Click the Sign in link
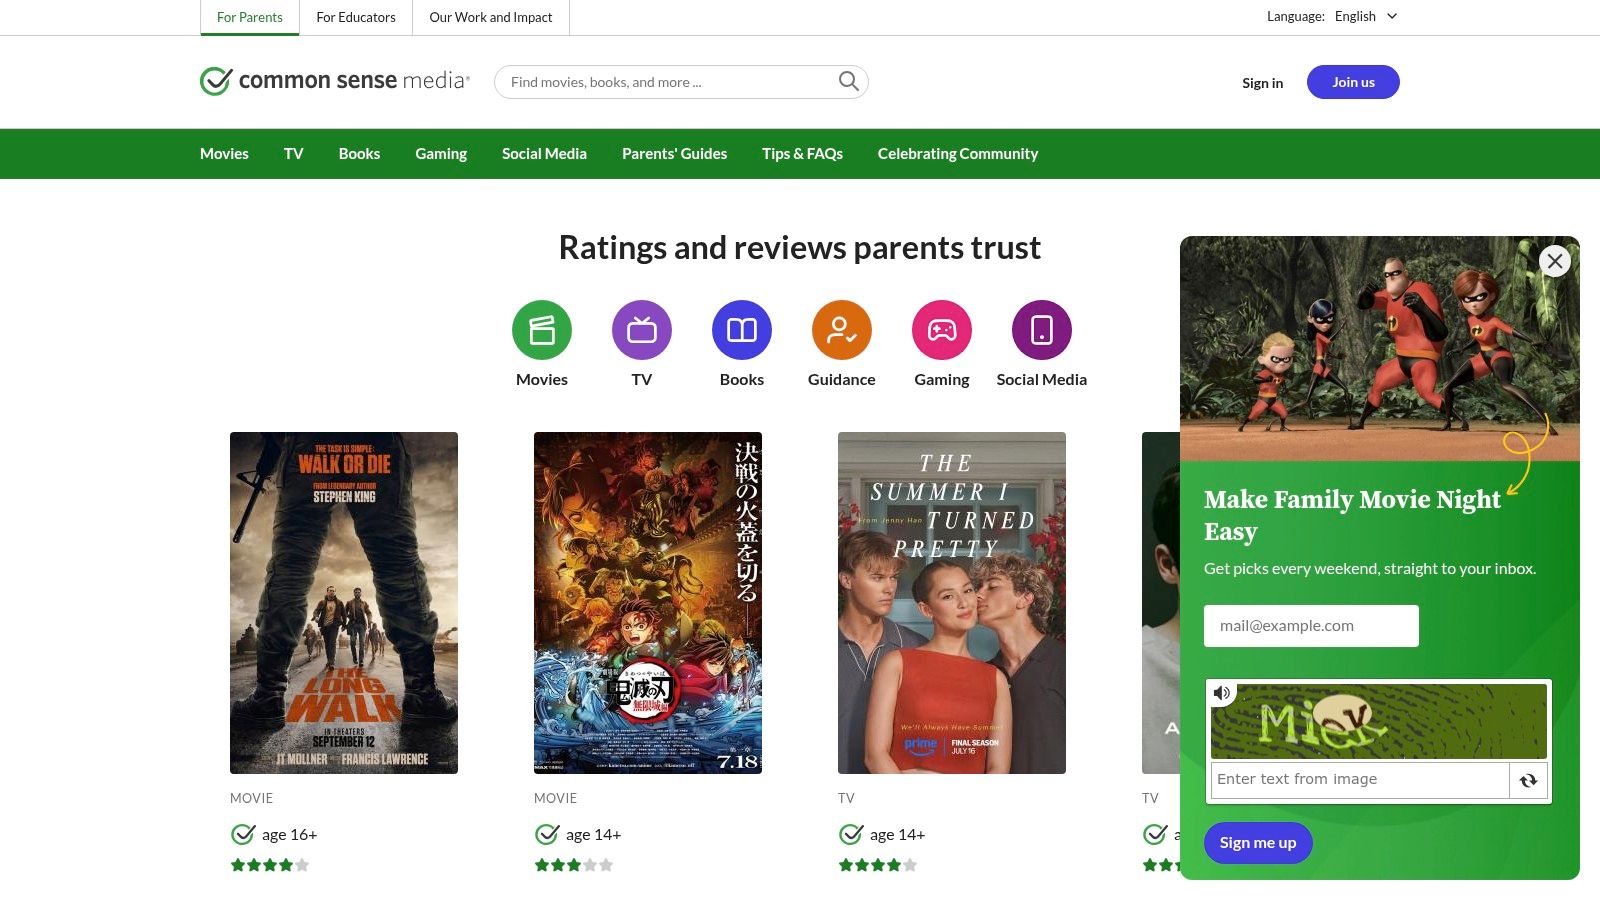This screenshot has height=900, width=1600. (x=1262, y=83)
